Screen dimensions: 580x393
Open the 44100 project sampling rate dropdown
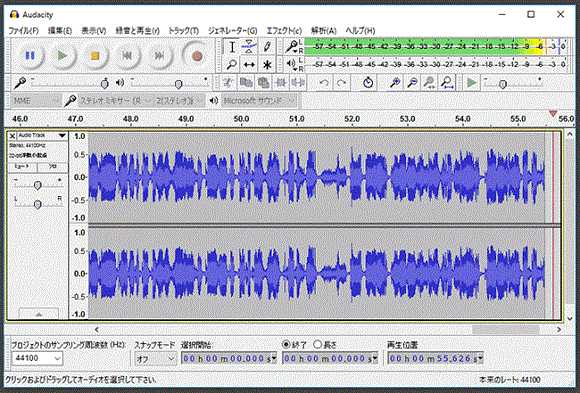coord(37,358)
